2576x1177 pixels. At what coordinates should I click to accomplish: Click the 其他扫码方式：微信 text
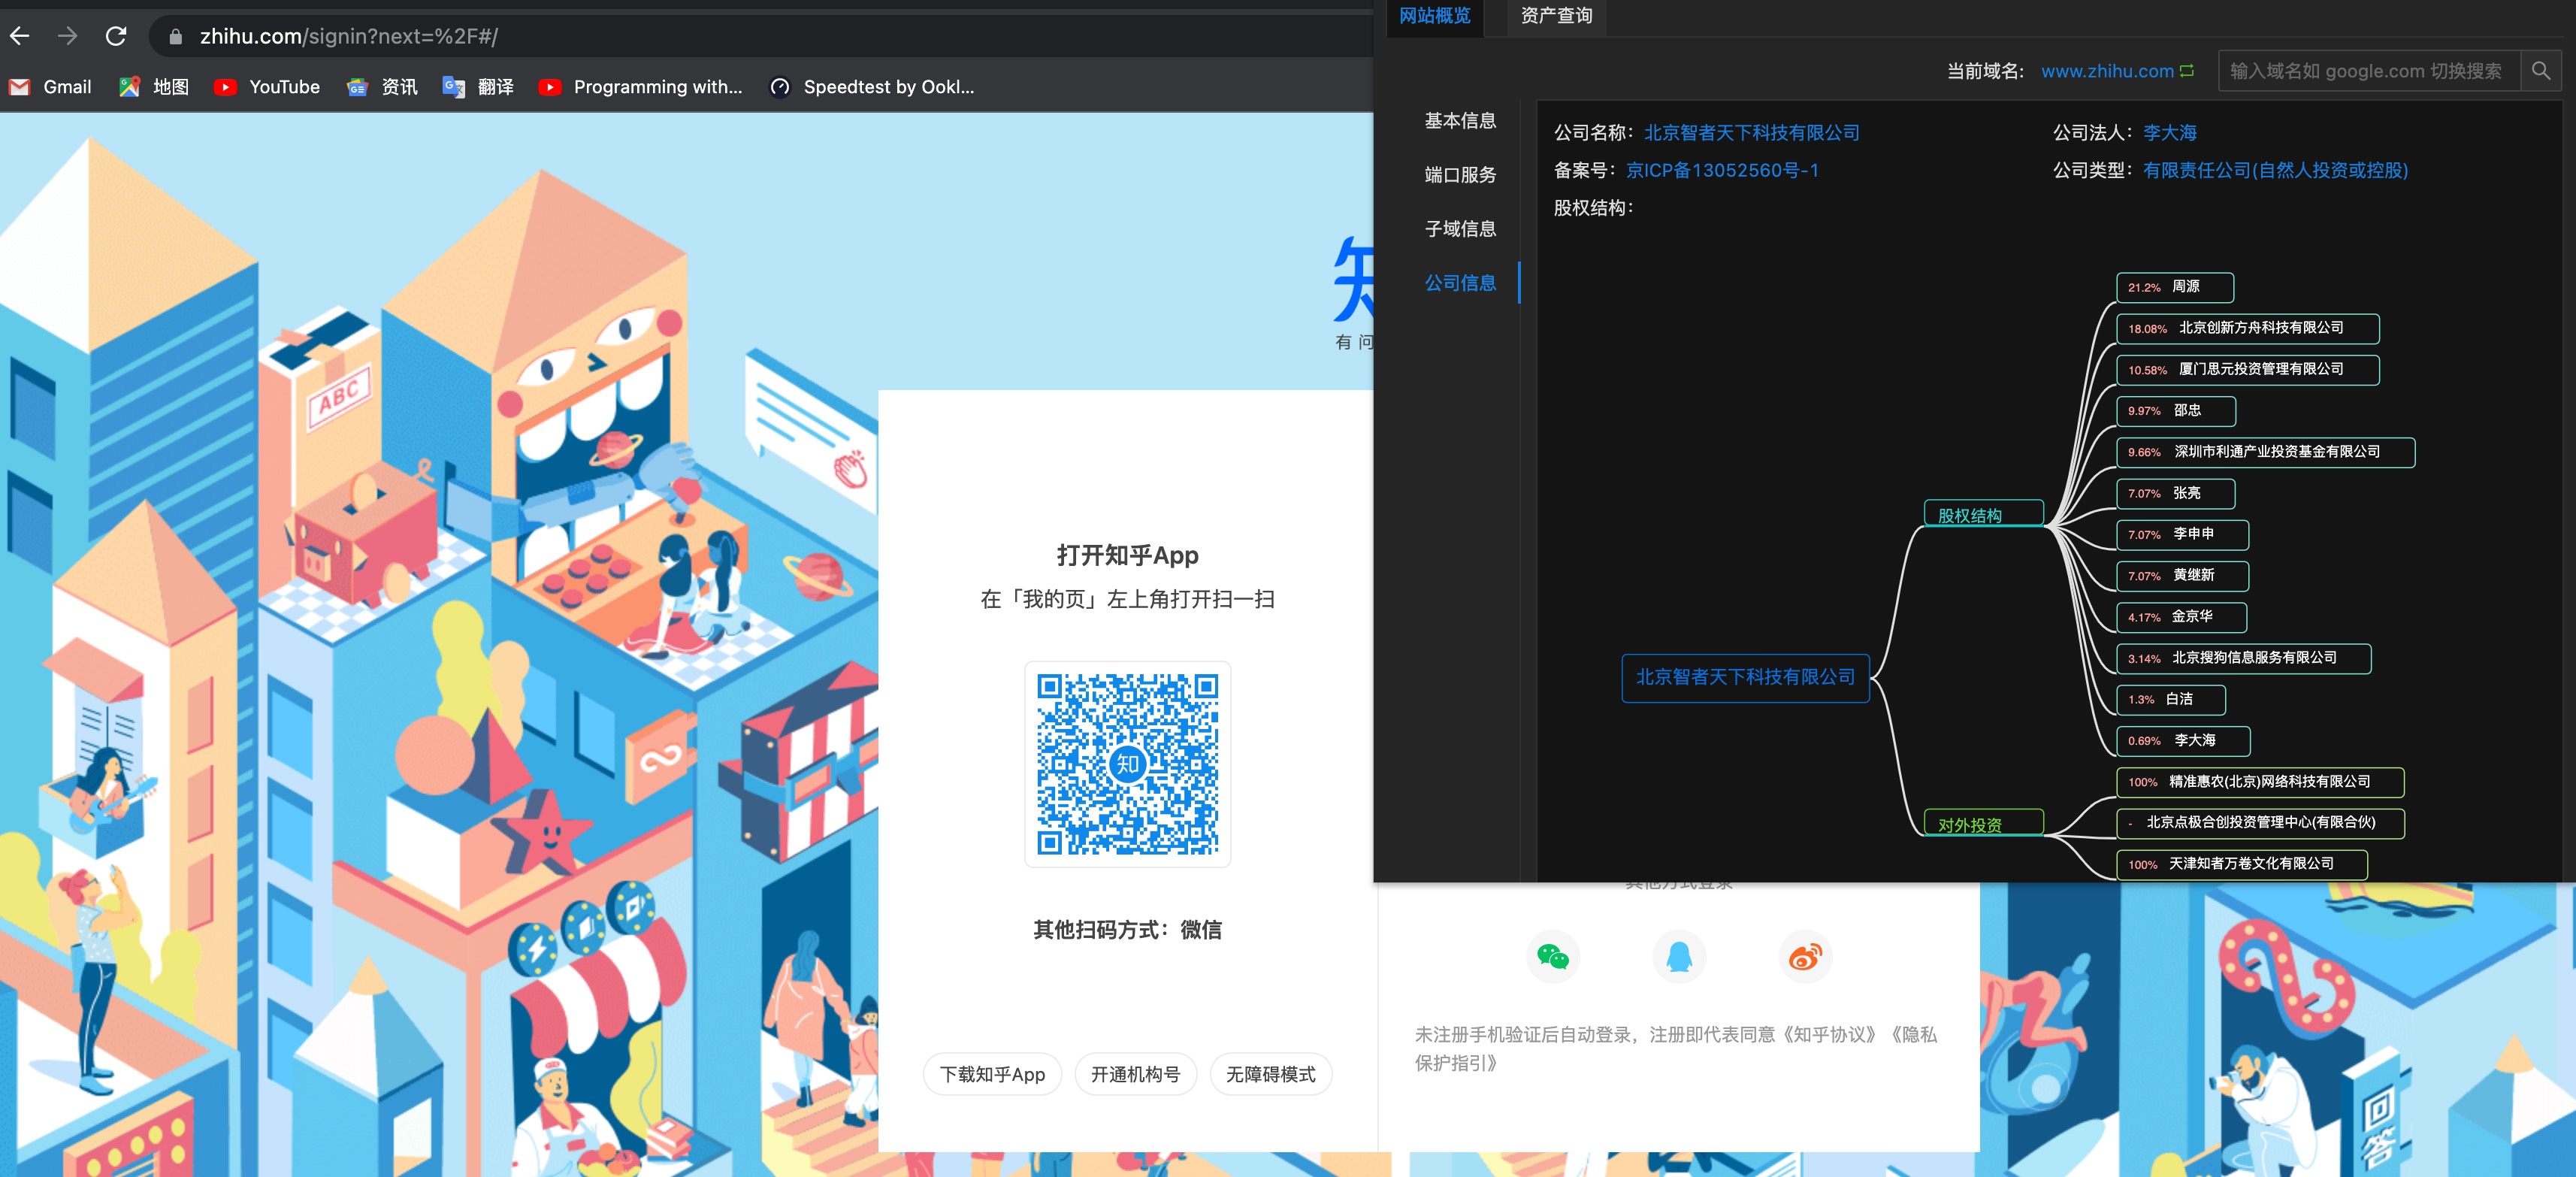pos(1127,930)
